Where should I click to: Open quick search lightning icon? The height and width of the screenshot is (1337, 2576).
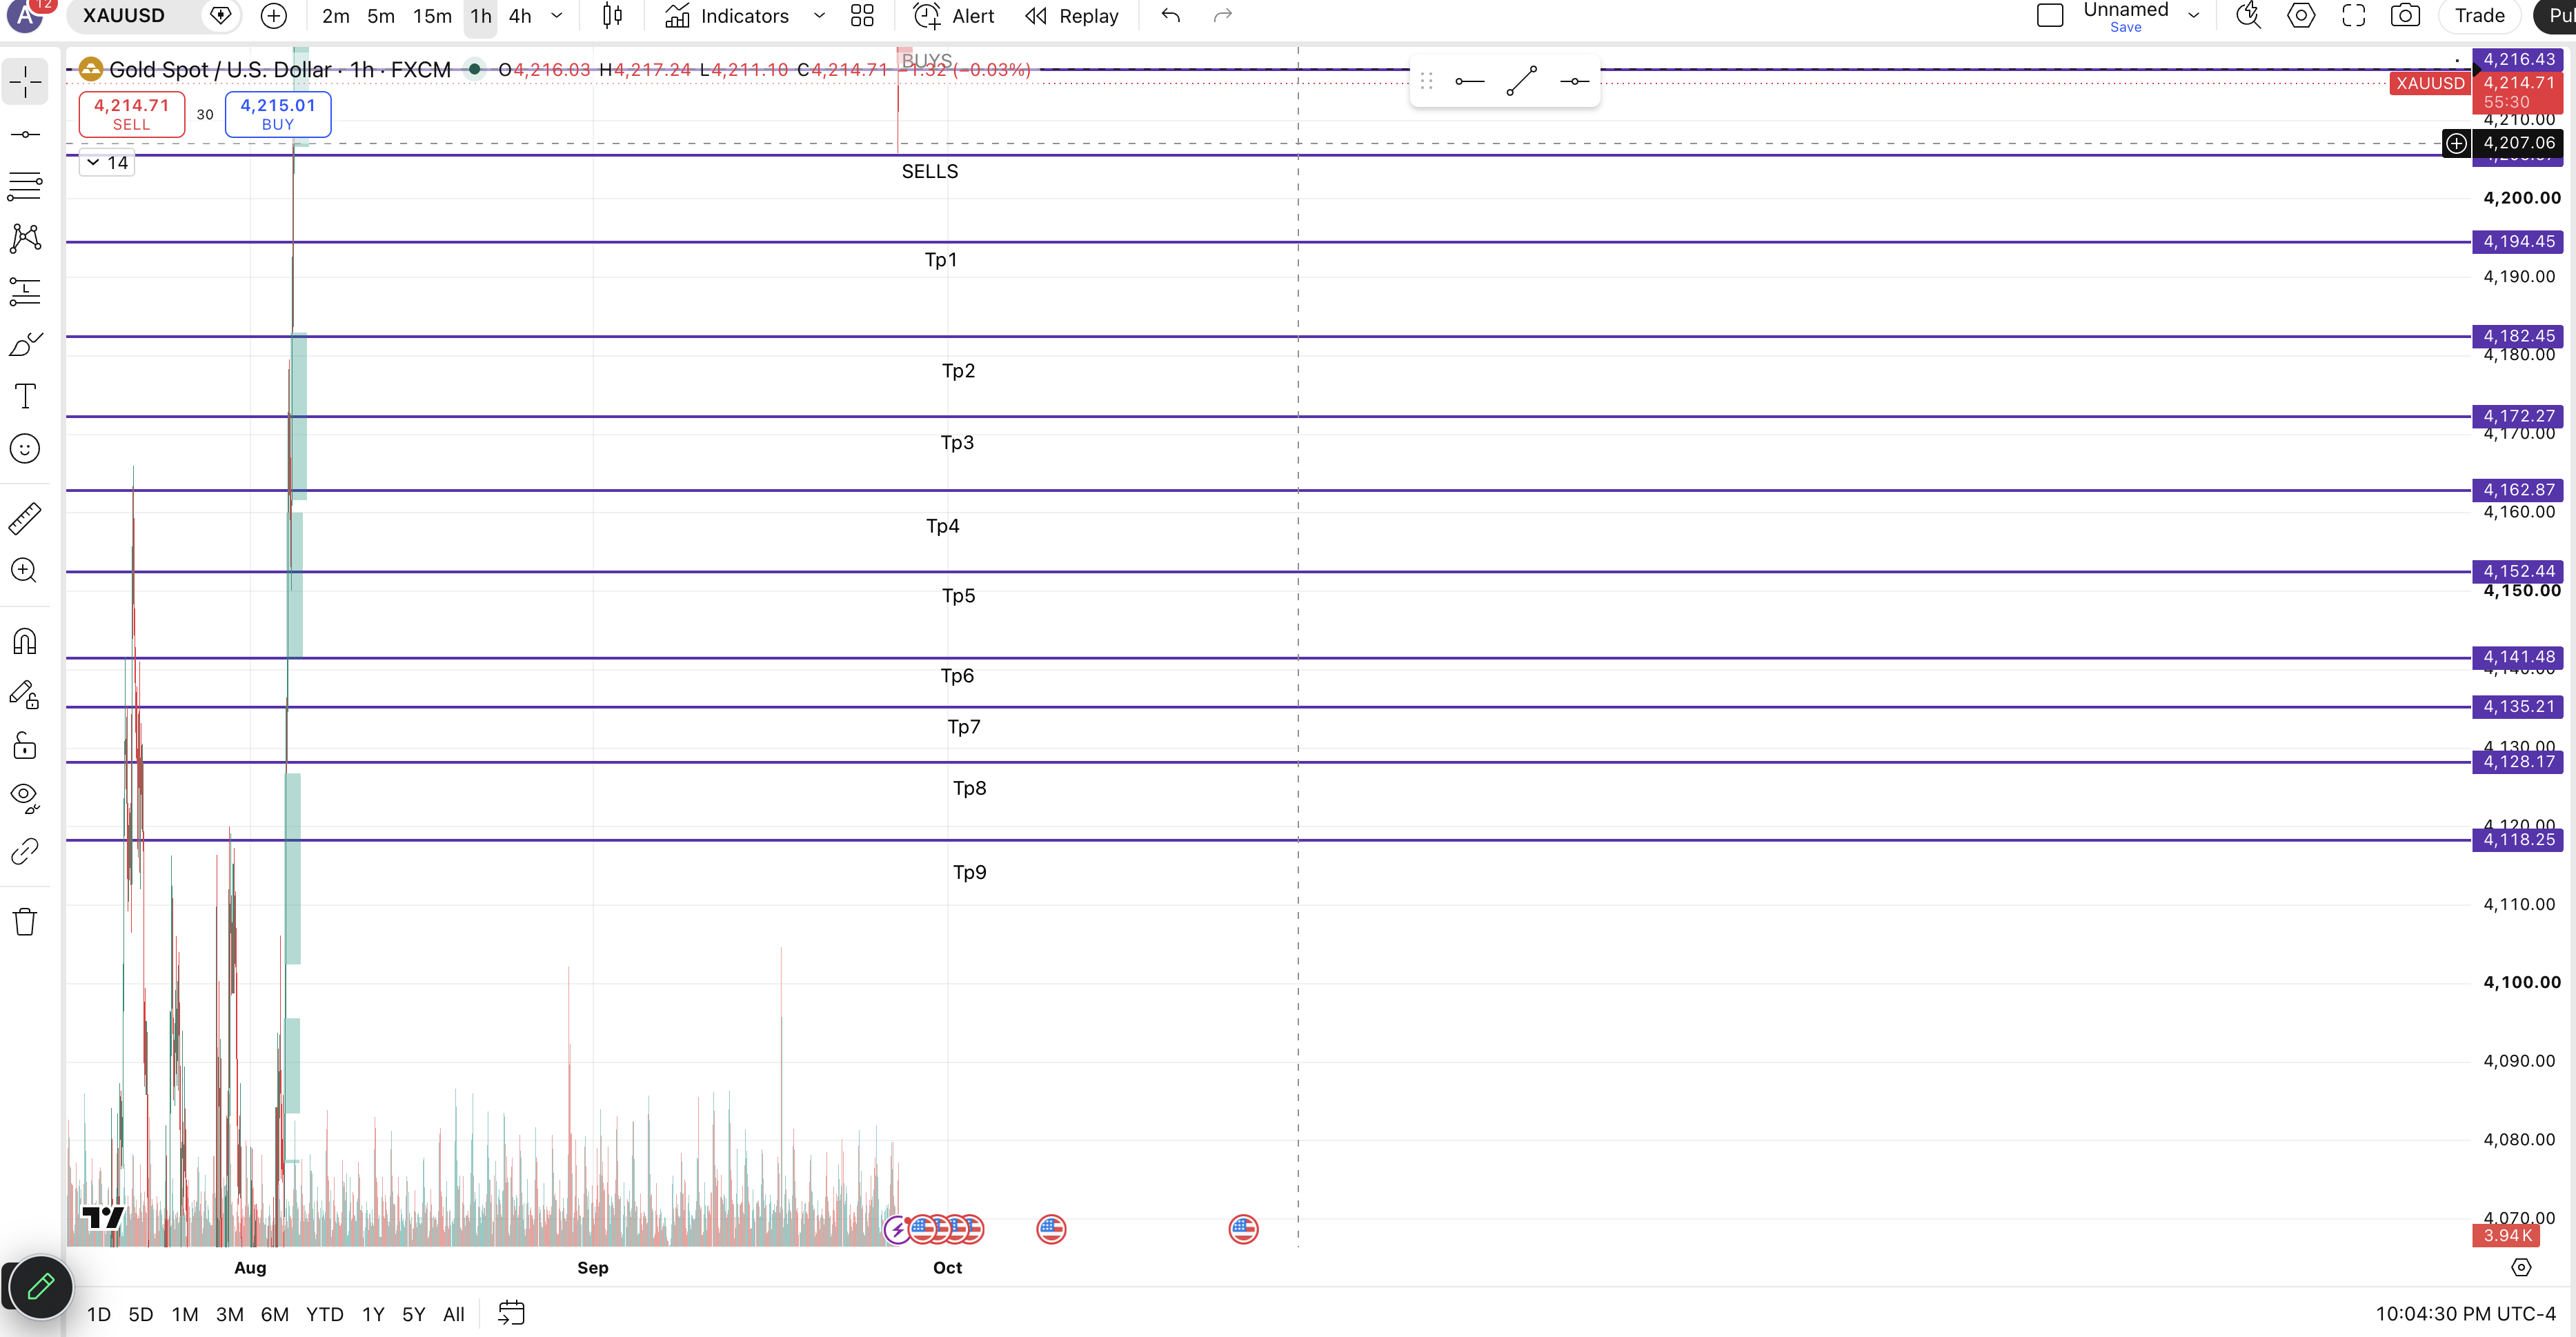(2248, 16)
